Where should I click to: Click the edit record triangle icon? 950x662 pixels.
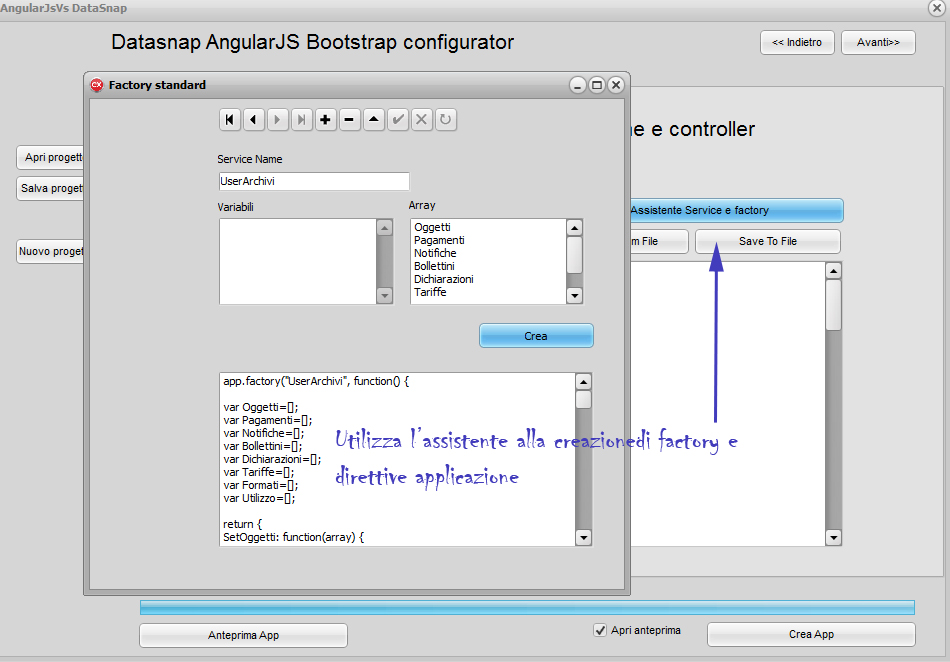click(374, 120)
